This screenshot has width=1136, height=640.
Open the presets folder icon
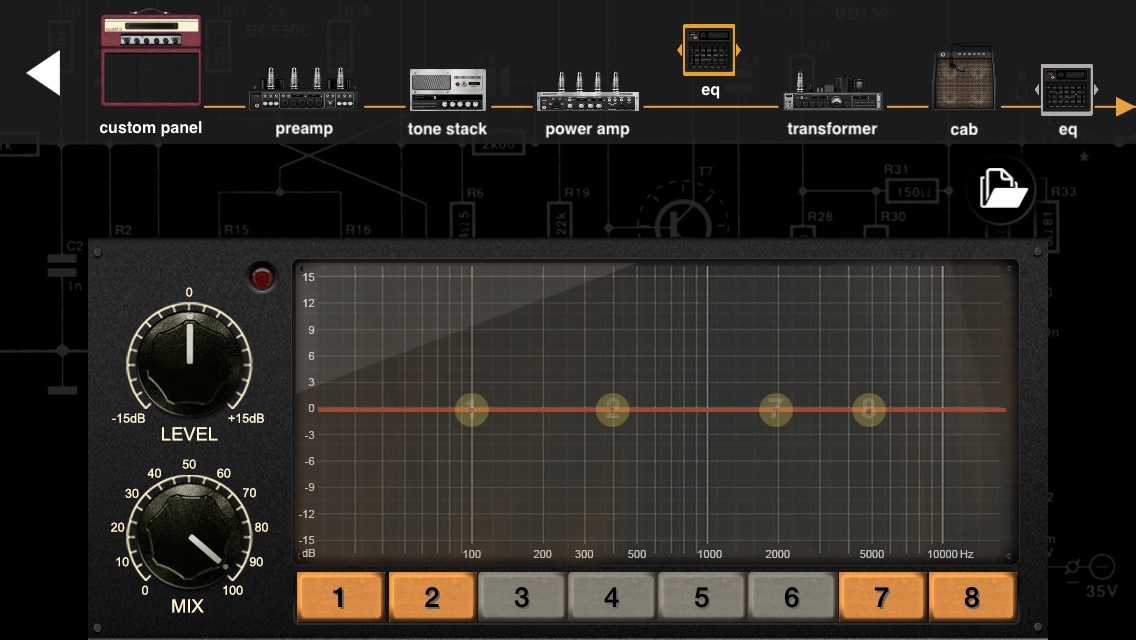[x=1001, y=189]
